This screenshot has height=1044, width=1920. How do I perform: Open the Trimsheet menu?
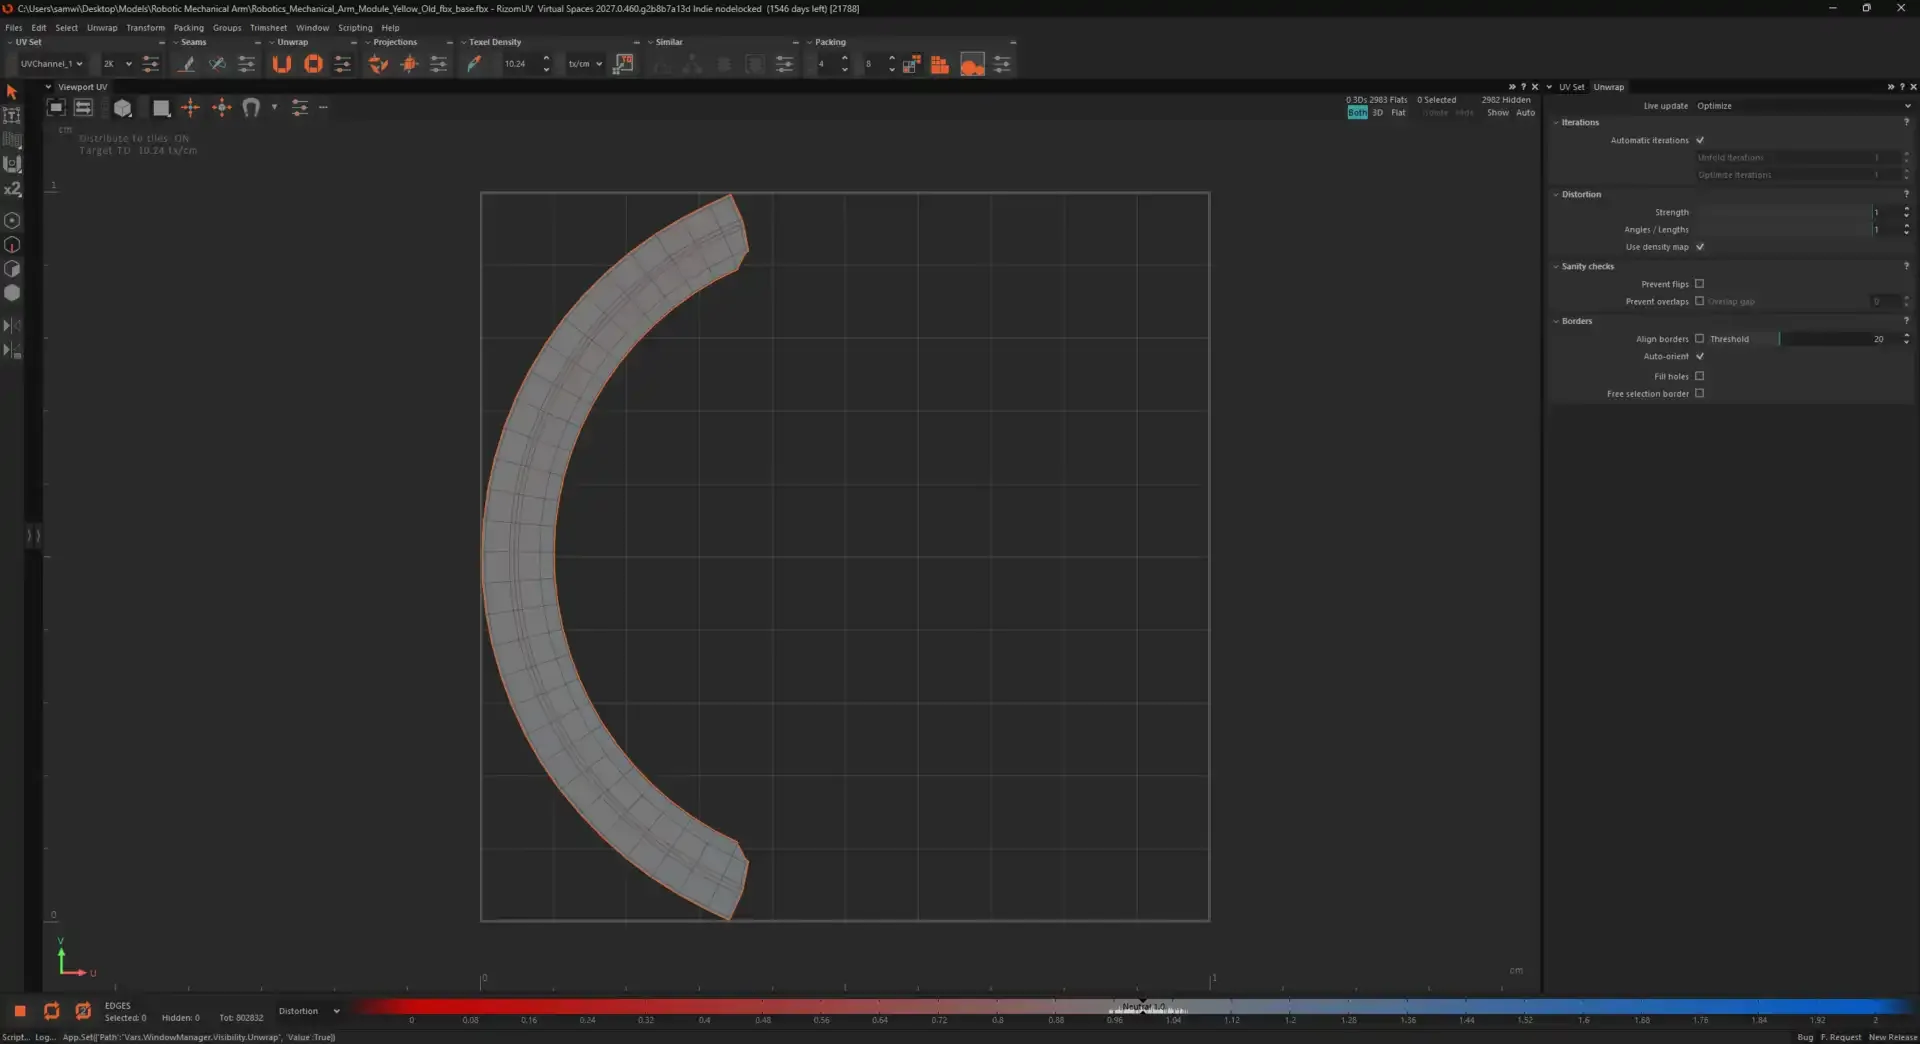click(268, 28)
